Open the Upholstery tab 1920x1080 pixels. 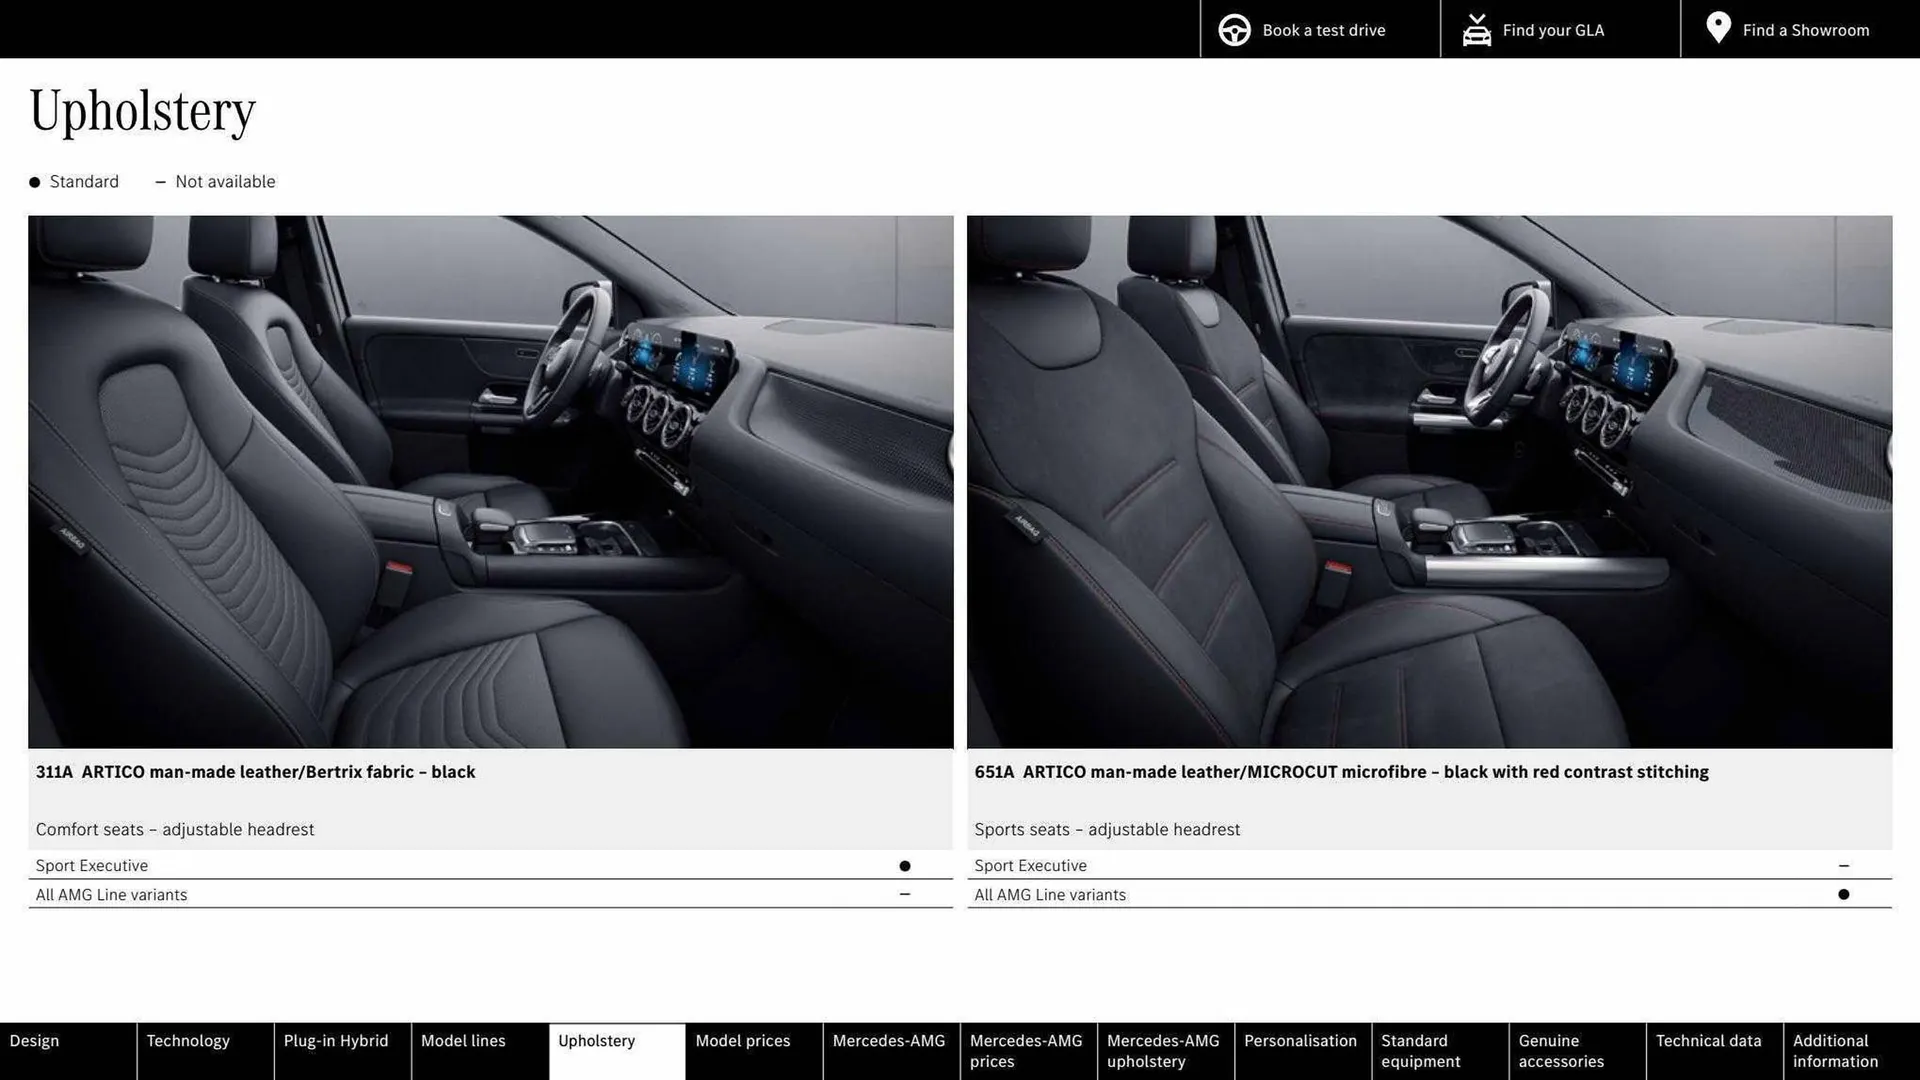[x=596, y=1040]
